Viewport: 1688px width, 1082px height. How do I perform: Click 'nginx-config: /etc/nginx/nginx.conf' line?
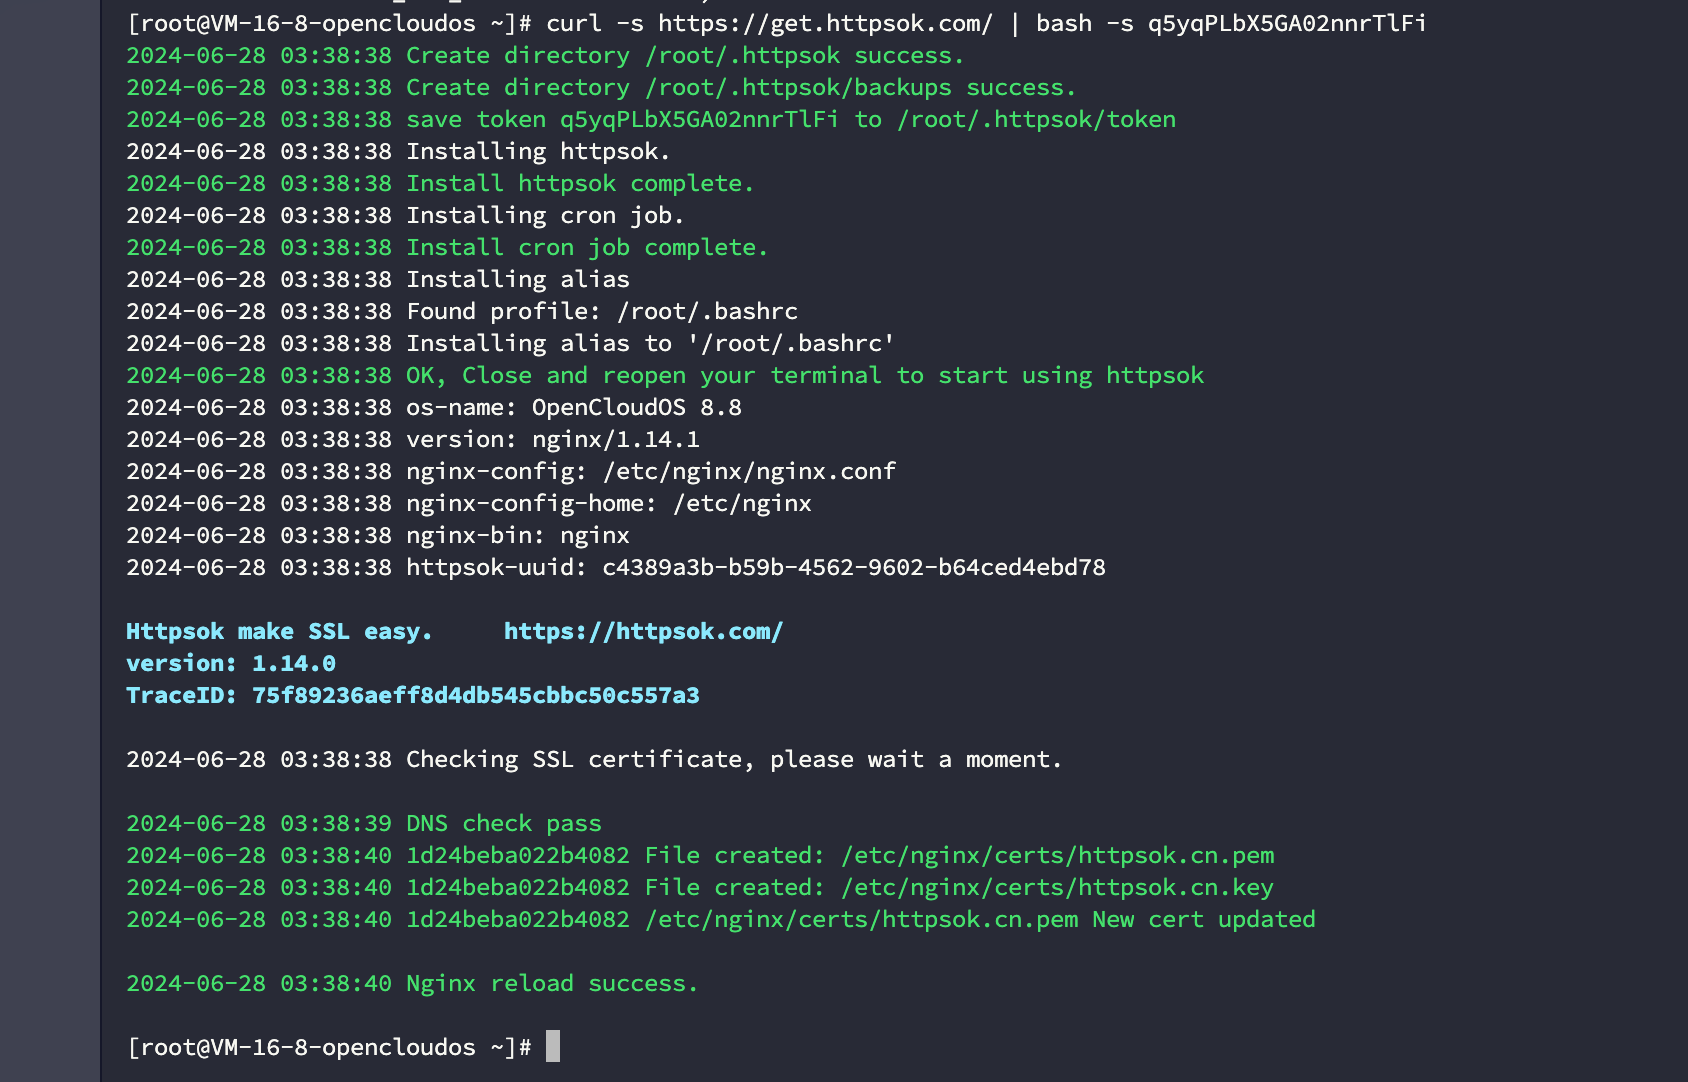tap(511, 471)
